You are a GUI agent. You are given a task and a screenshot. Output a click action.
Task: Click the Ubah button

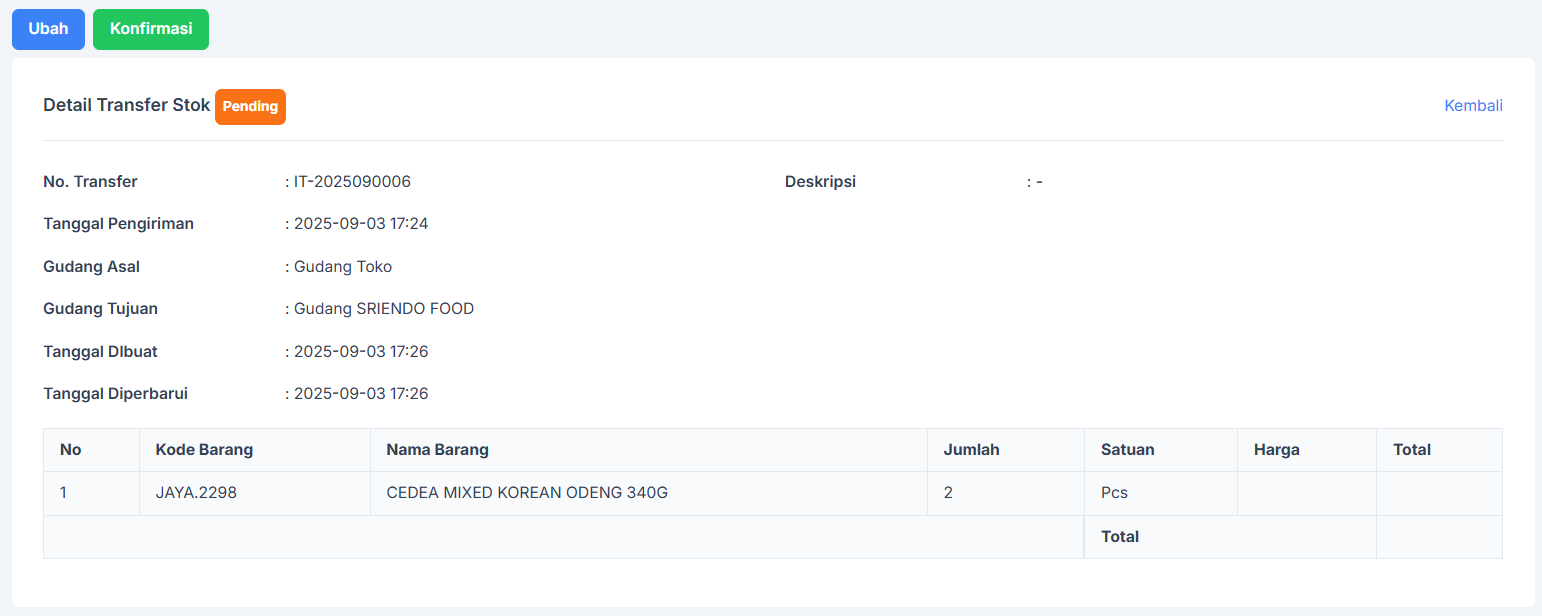pos(48,29)
